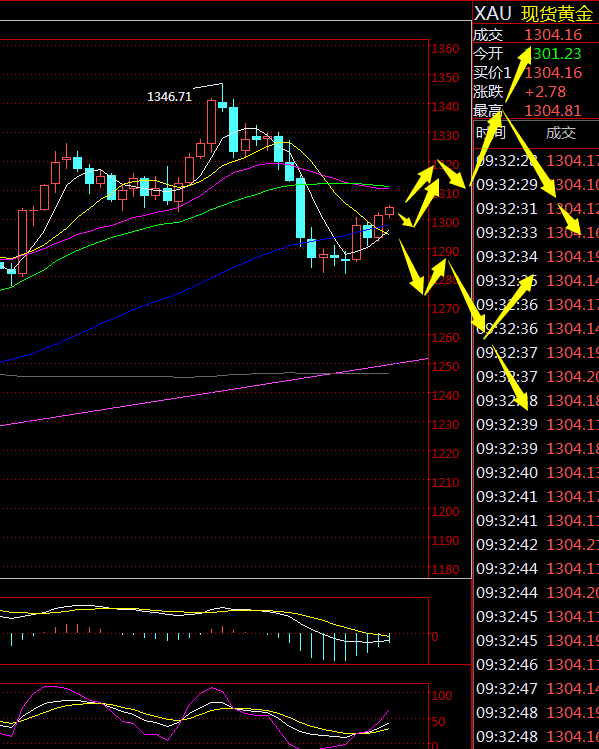This screenshot has width=599, height=749.
Task: Click the MACD histogram panel zero line label
Action: click(435, 637)
